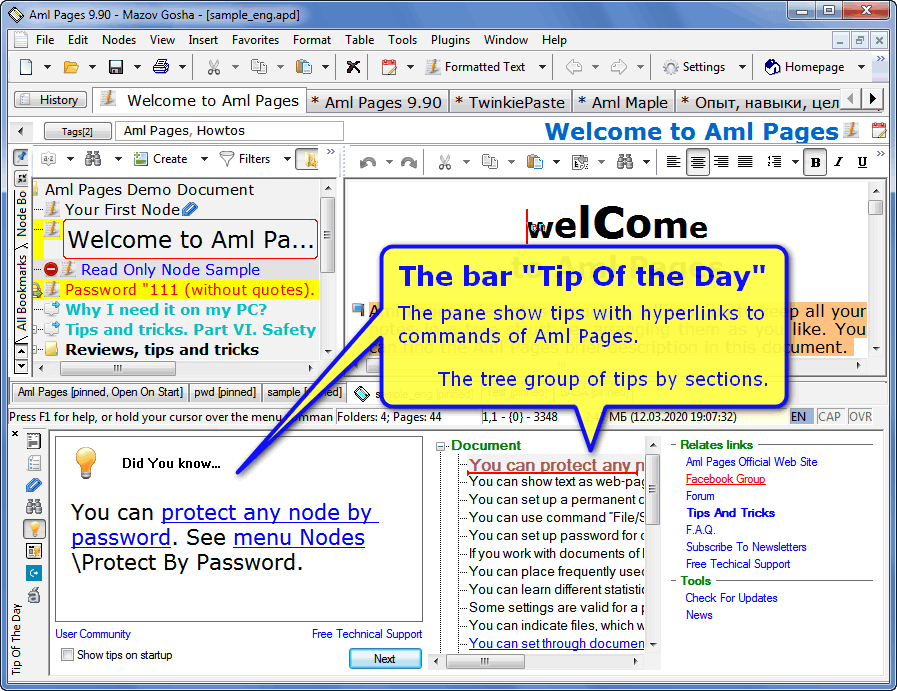
Task: Toggle the Tip Of The Day lightbulb panel button
Action: click(34, 529)
